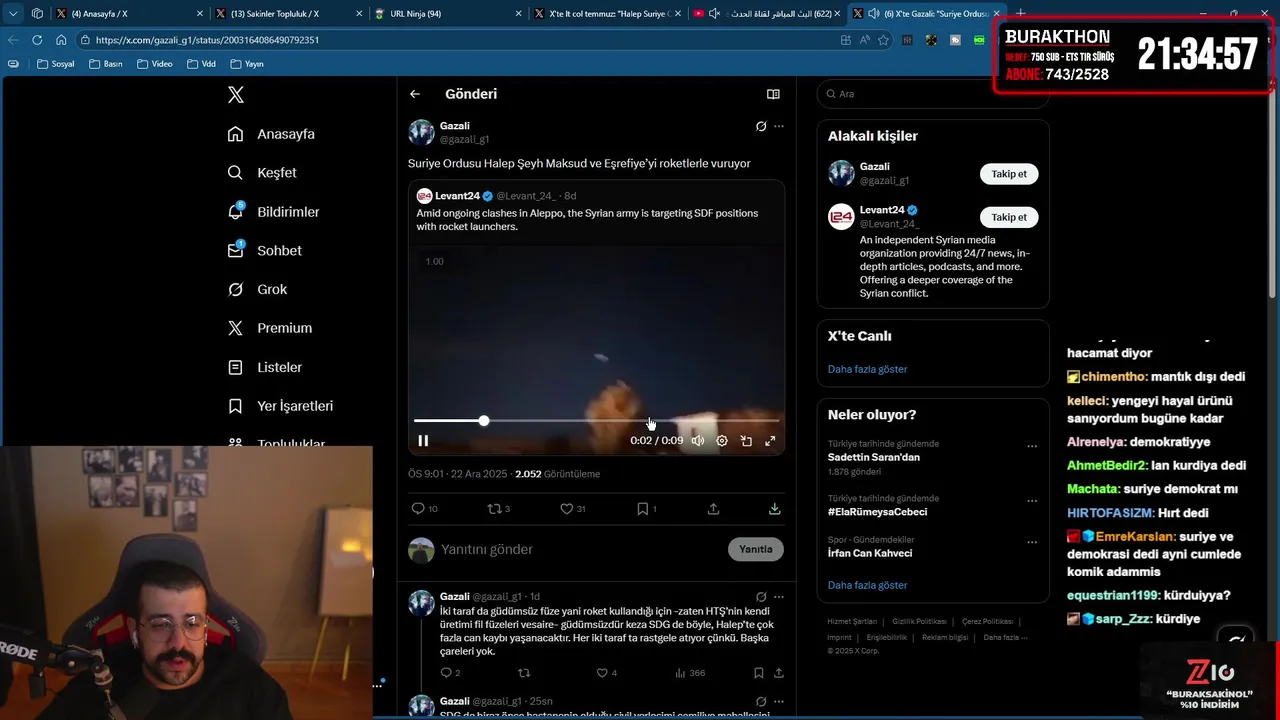This screenshot has width=1280, height=720.
Task: Open Gizlilik Politikası footer link
Action: 918,622
